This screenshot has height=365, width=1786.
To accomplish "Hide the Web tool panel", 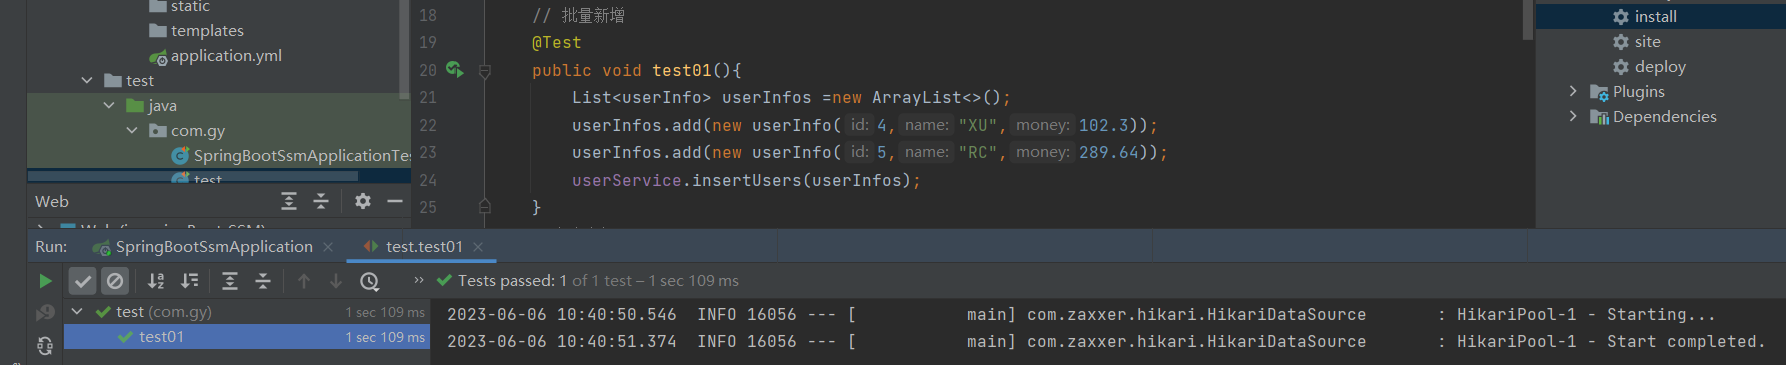I will (395, 201).
